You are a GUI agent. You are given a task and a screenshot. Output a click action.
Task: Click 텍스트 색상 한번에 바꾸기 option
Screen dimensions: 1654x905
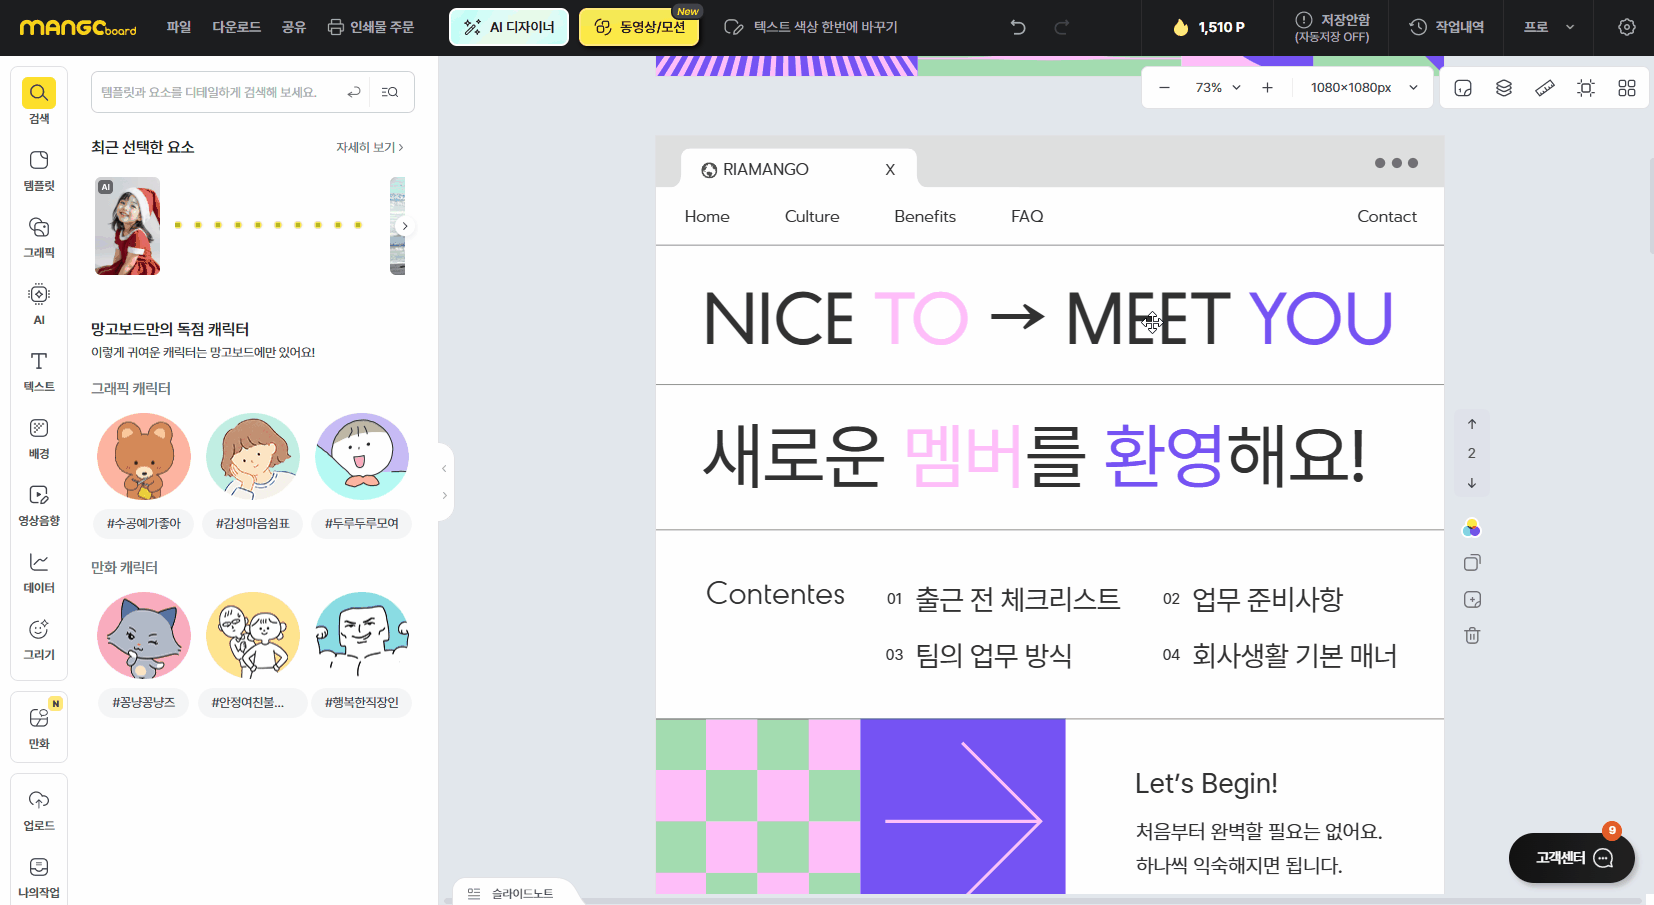pyautogui.click(x=811, y=27)
